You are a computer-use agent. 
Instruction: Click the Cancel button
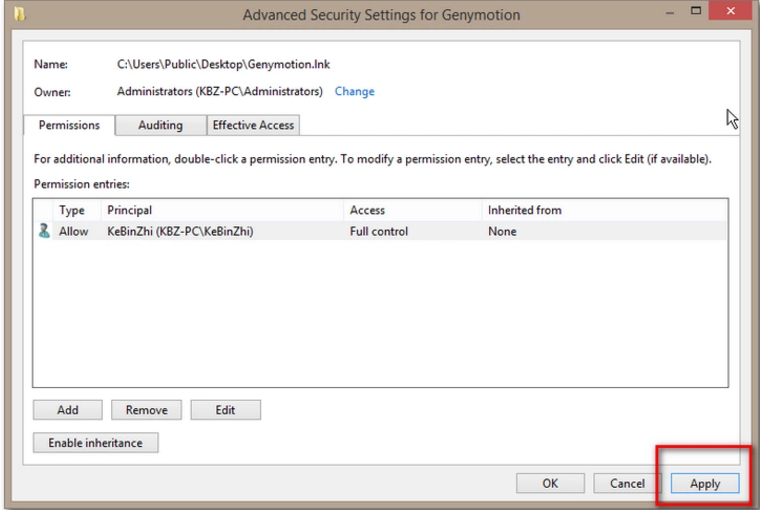[627, 483]
